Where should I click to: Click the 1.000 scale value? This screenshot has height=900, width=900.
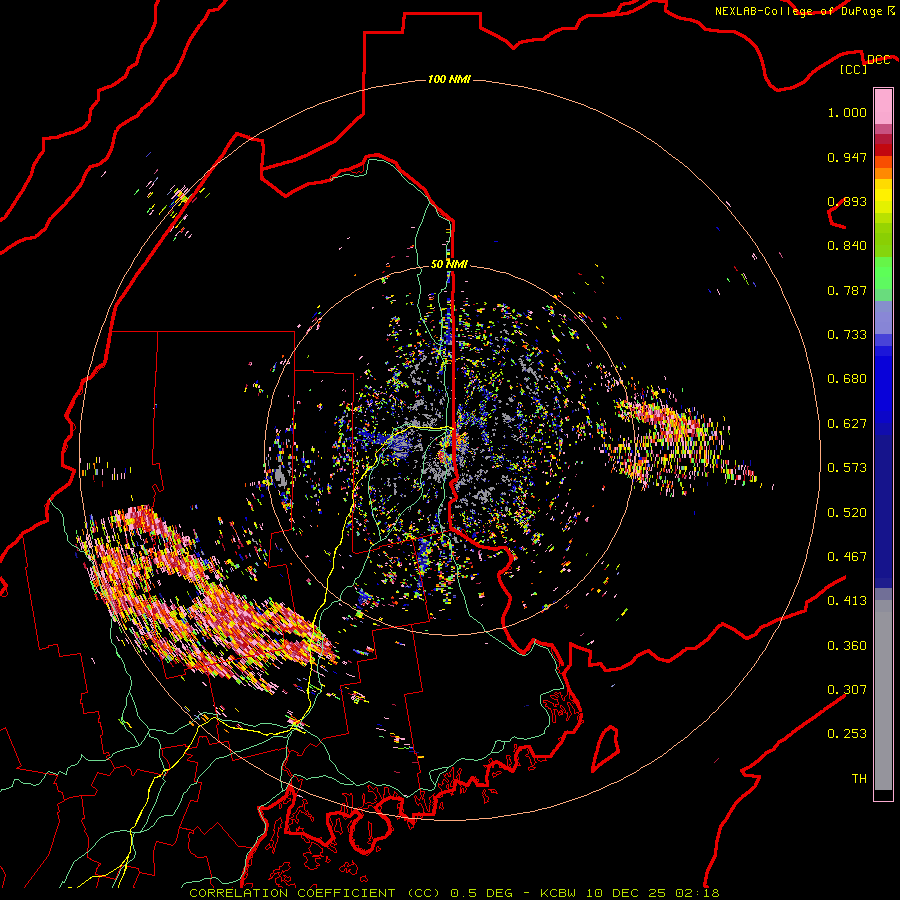[847, 112]
